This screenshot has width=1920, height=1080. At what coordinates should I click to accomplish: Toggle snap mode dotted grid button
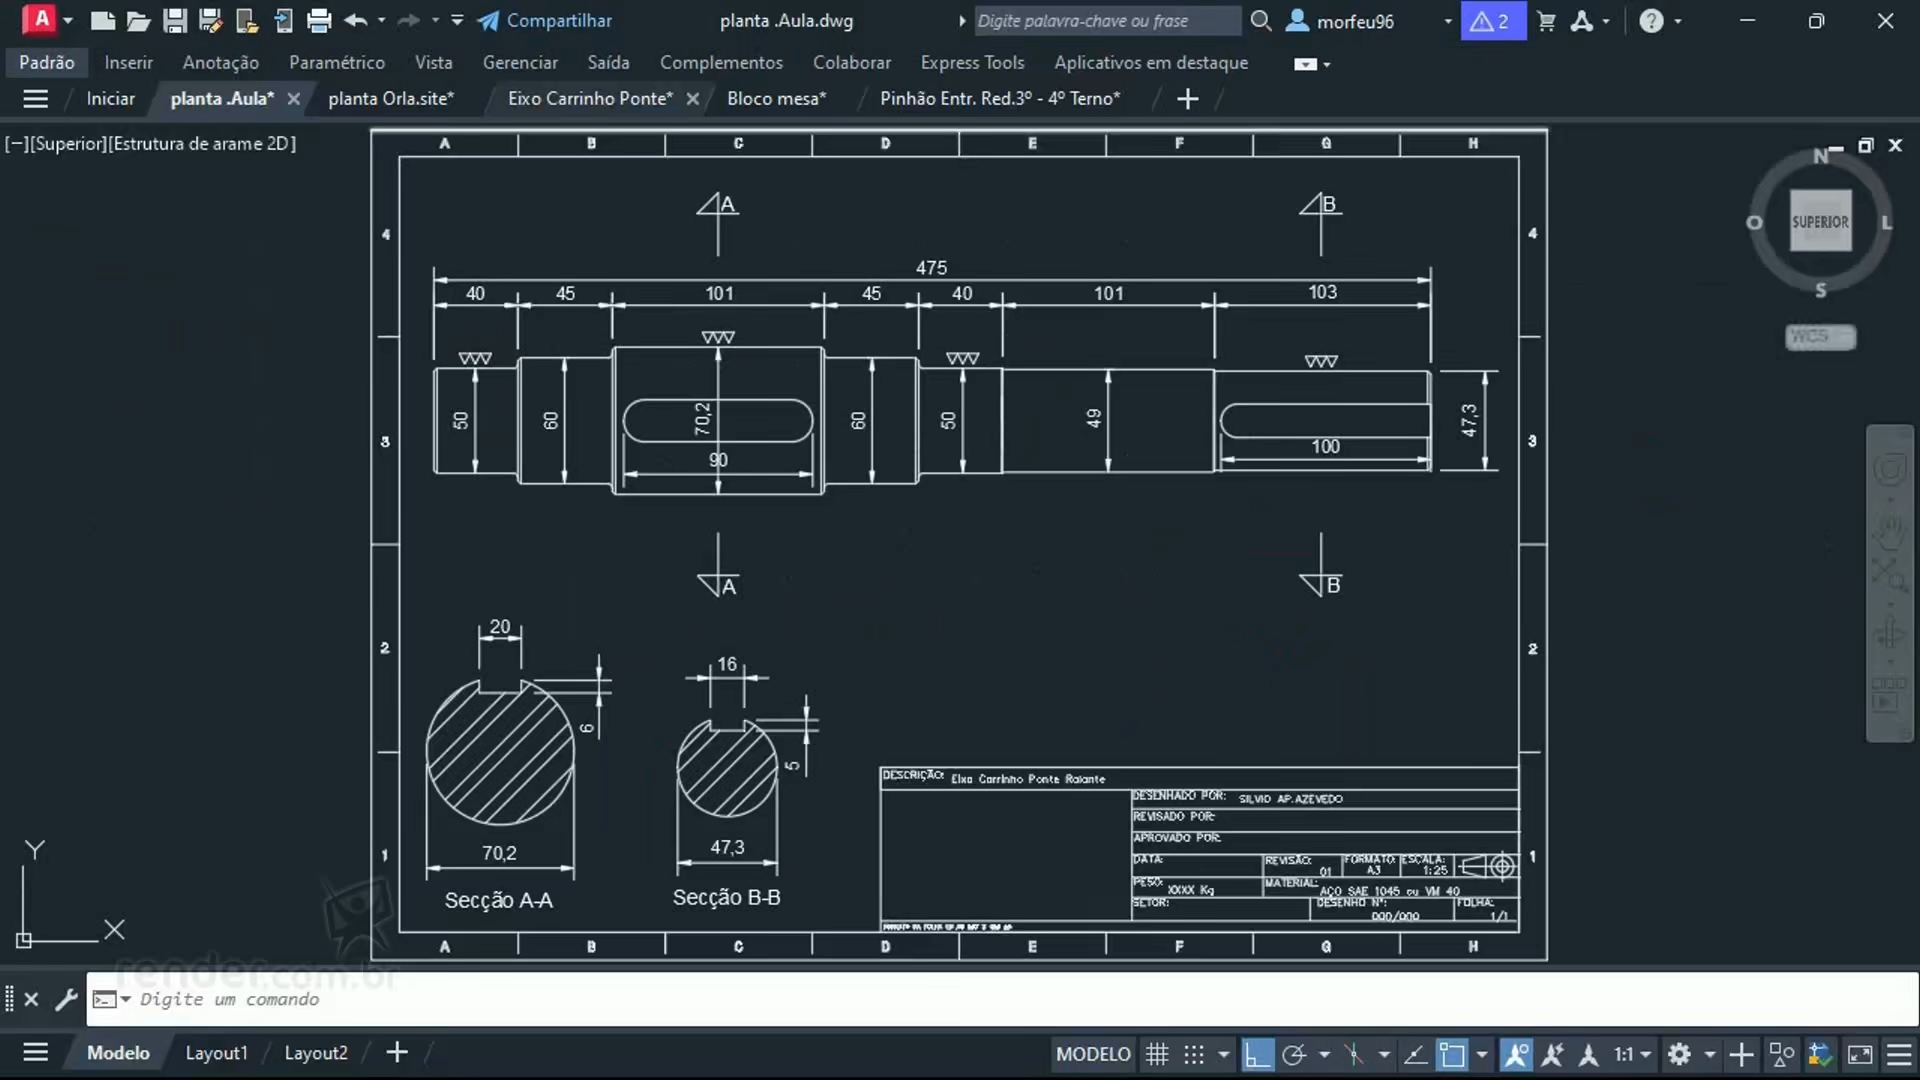point(1194,1054)
